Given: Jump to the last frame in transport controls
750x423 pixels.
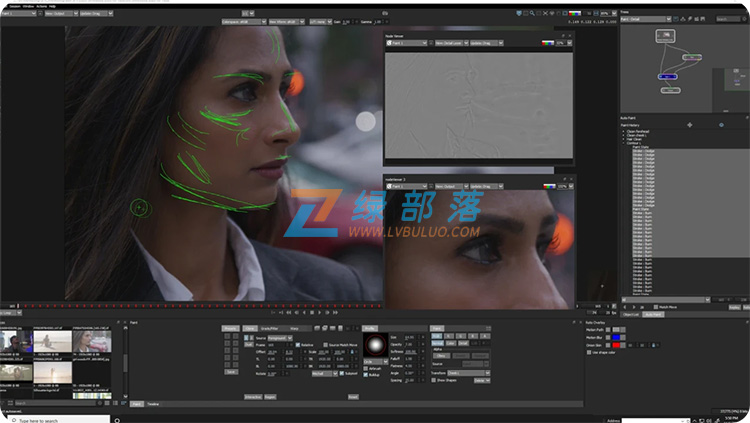Looking at the screenshot, I should [335, 312].
